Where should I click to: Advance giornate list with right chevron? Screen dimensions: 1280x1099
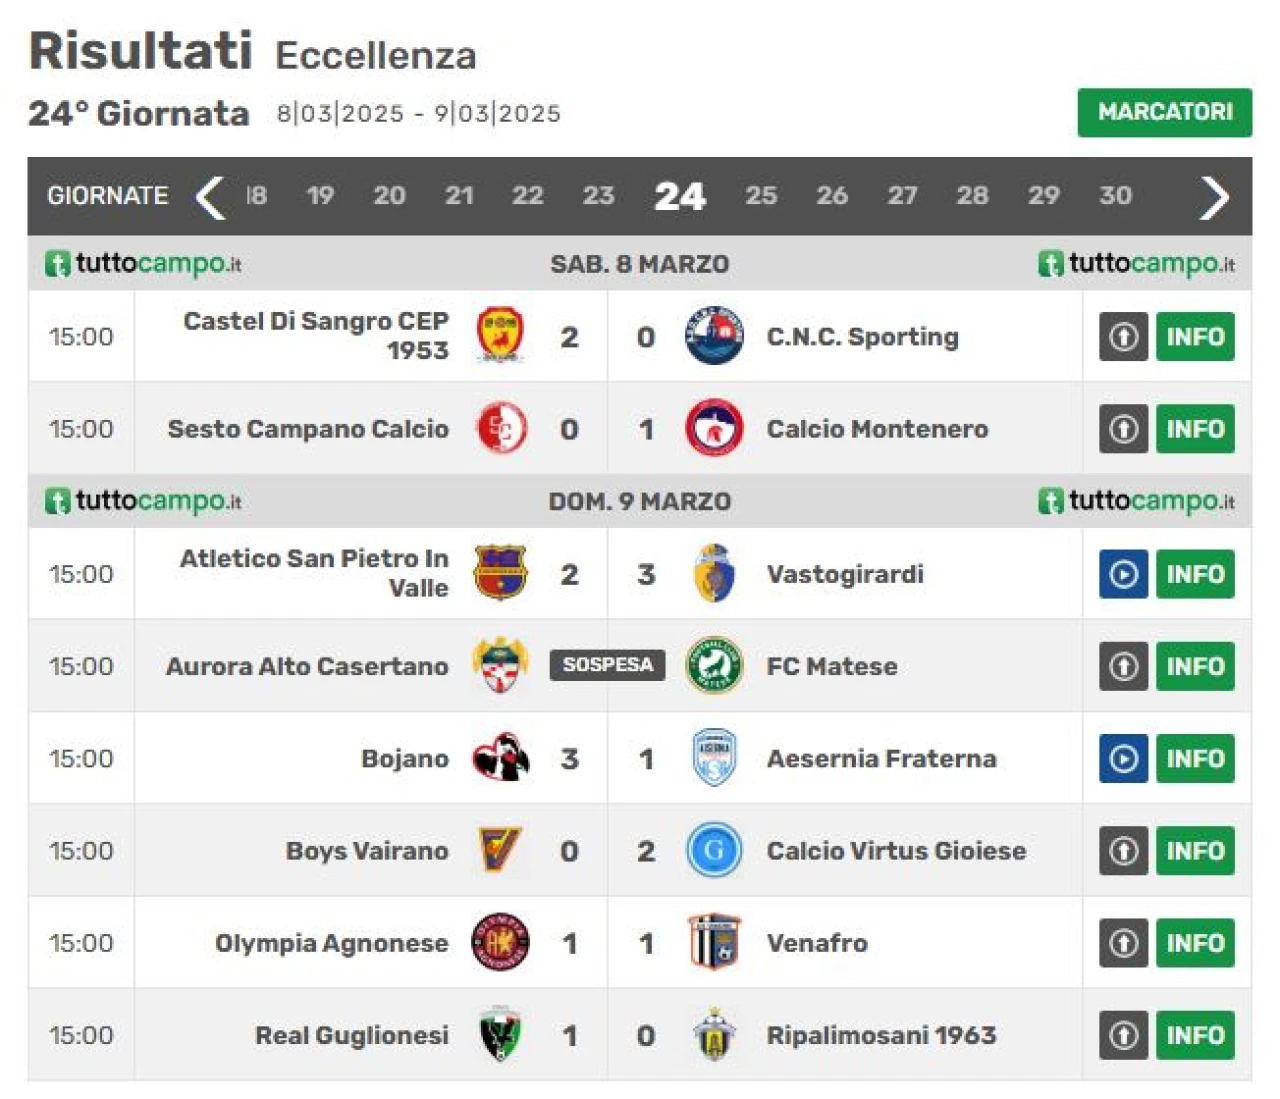coord(1214,197)
